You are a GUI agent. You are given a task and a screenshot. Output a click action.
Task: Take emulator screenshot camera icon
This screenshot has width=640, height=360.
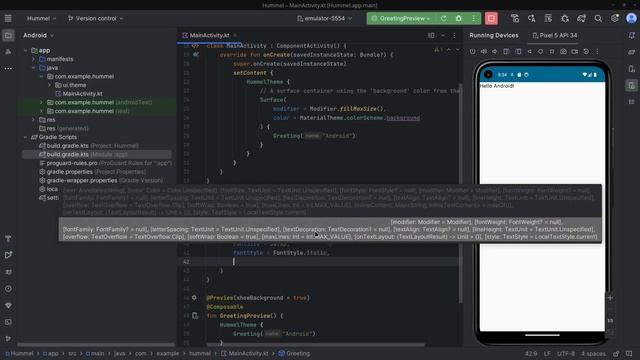(x=563, y=51)
